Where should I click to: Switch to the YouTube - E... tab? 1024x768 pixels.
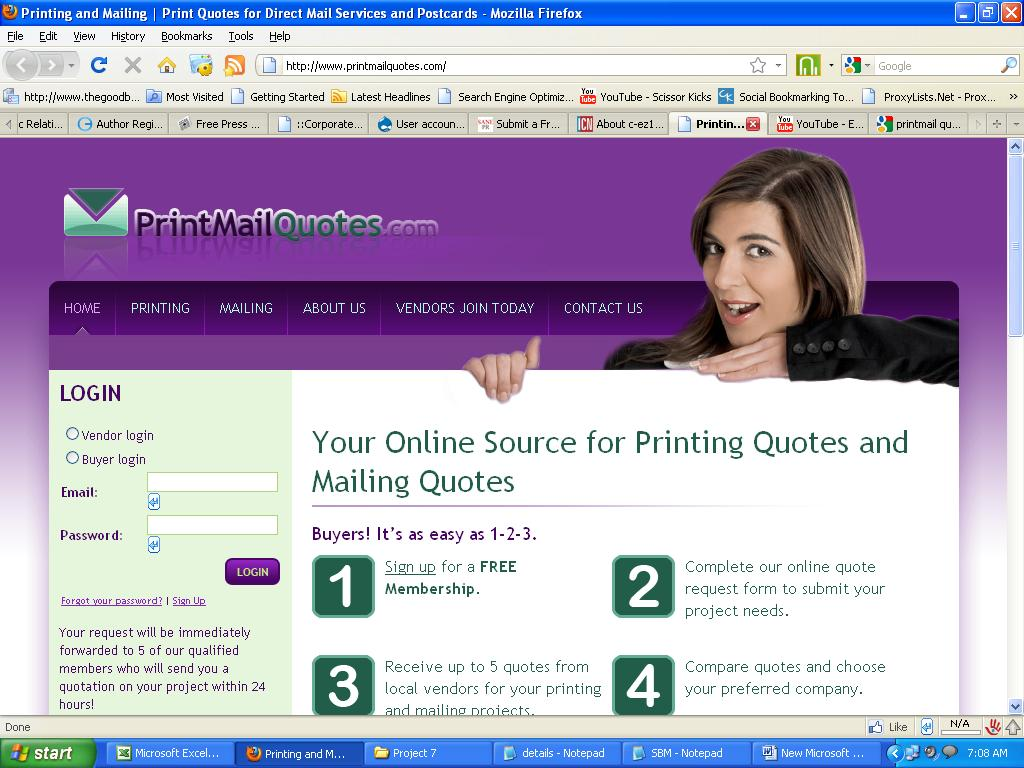pyautogui.click(x=820, y=123)
